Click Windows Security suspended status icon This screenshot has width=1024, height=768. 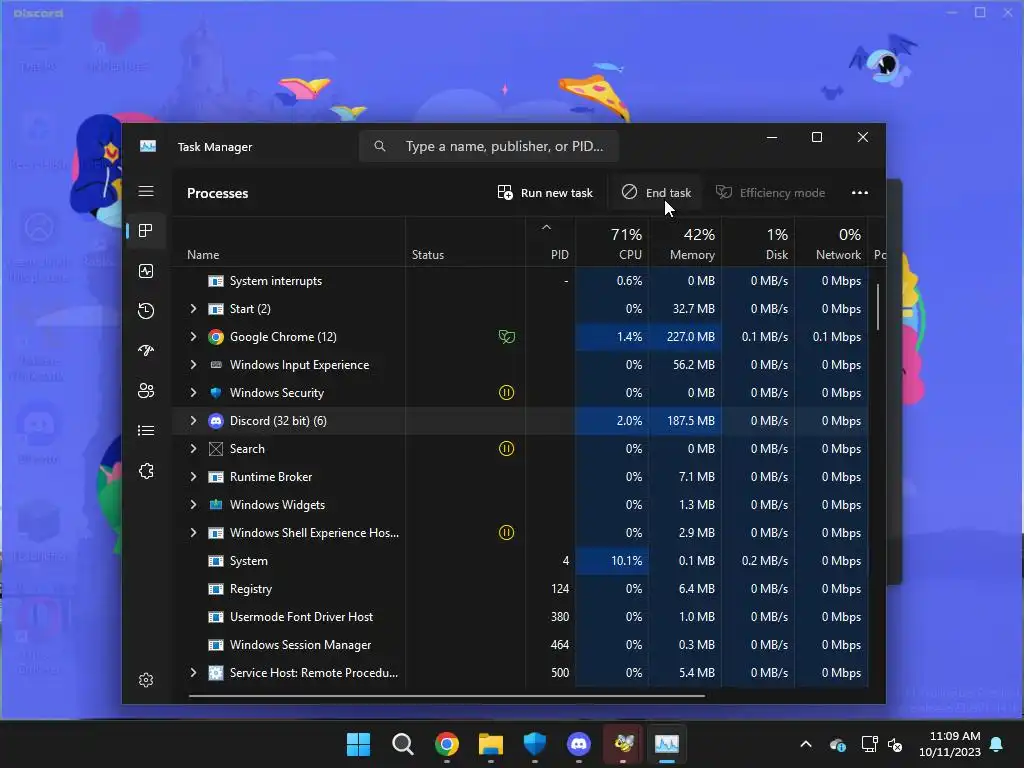506,392
